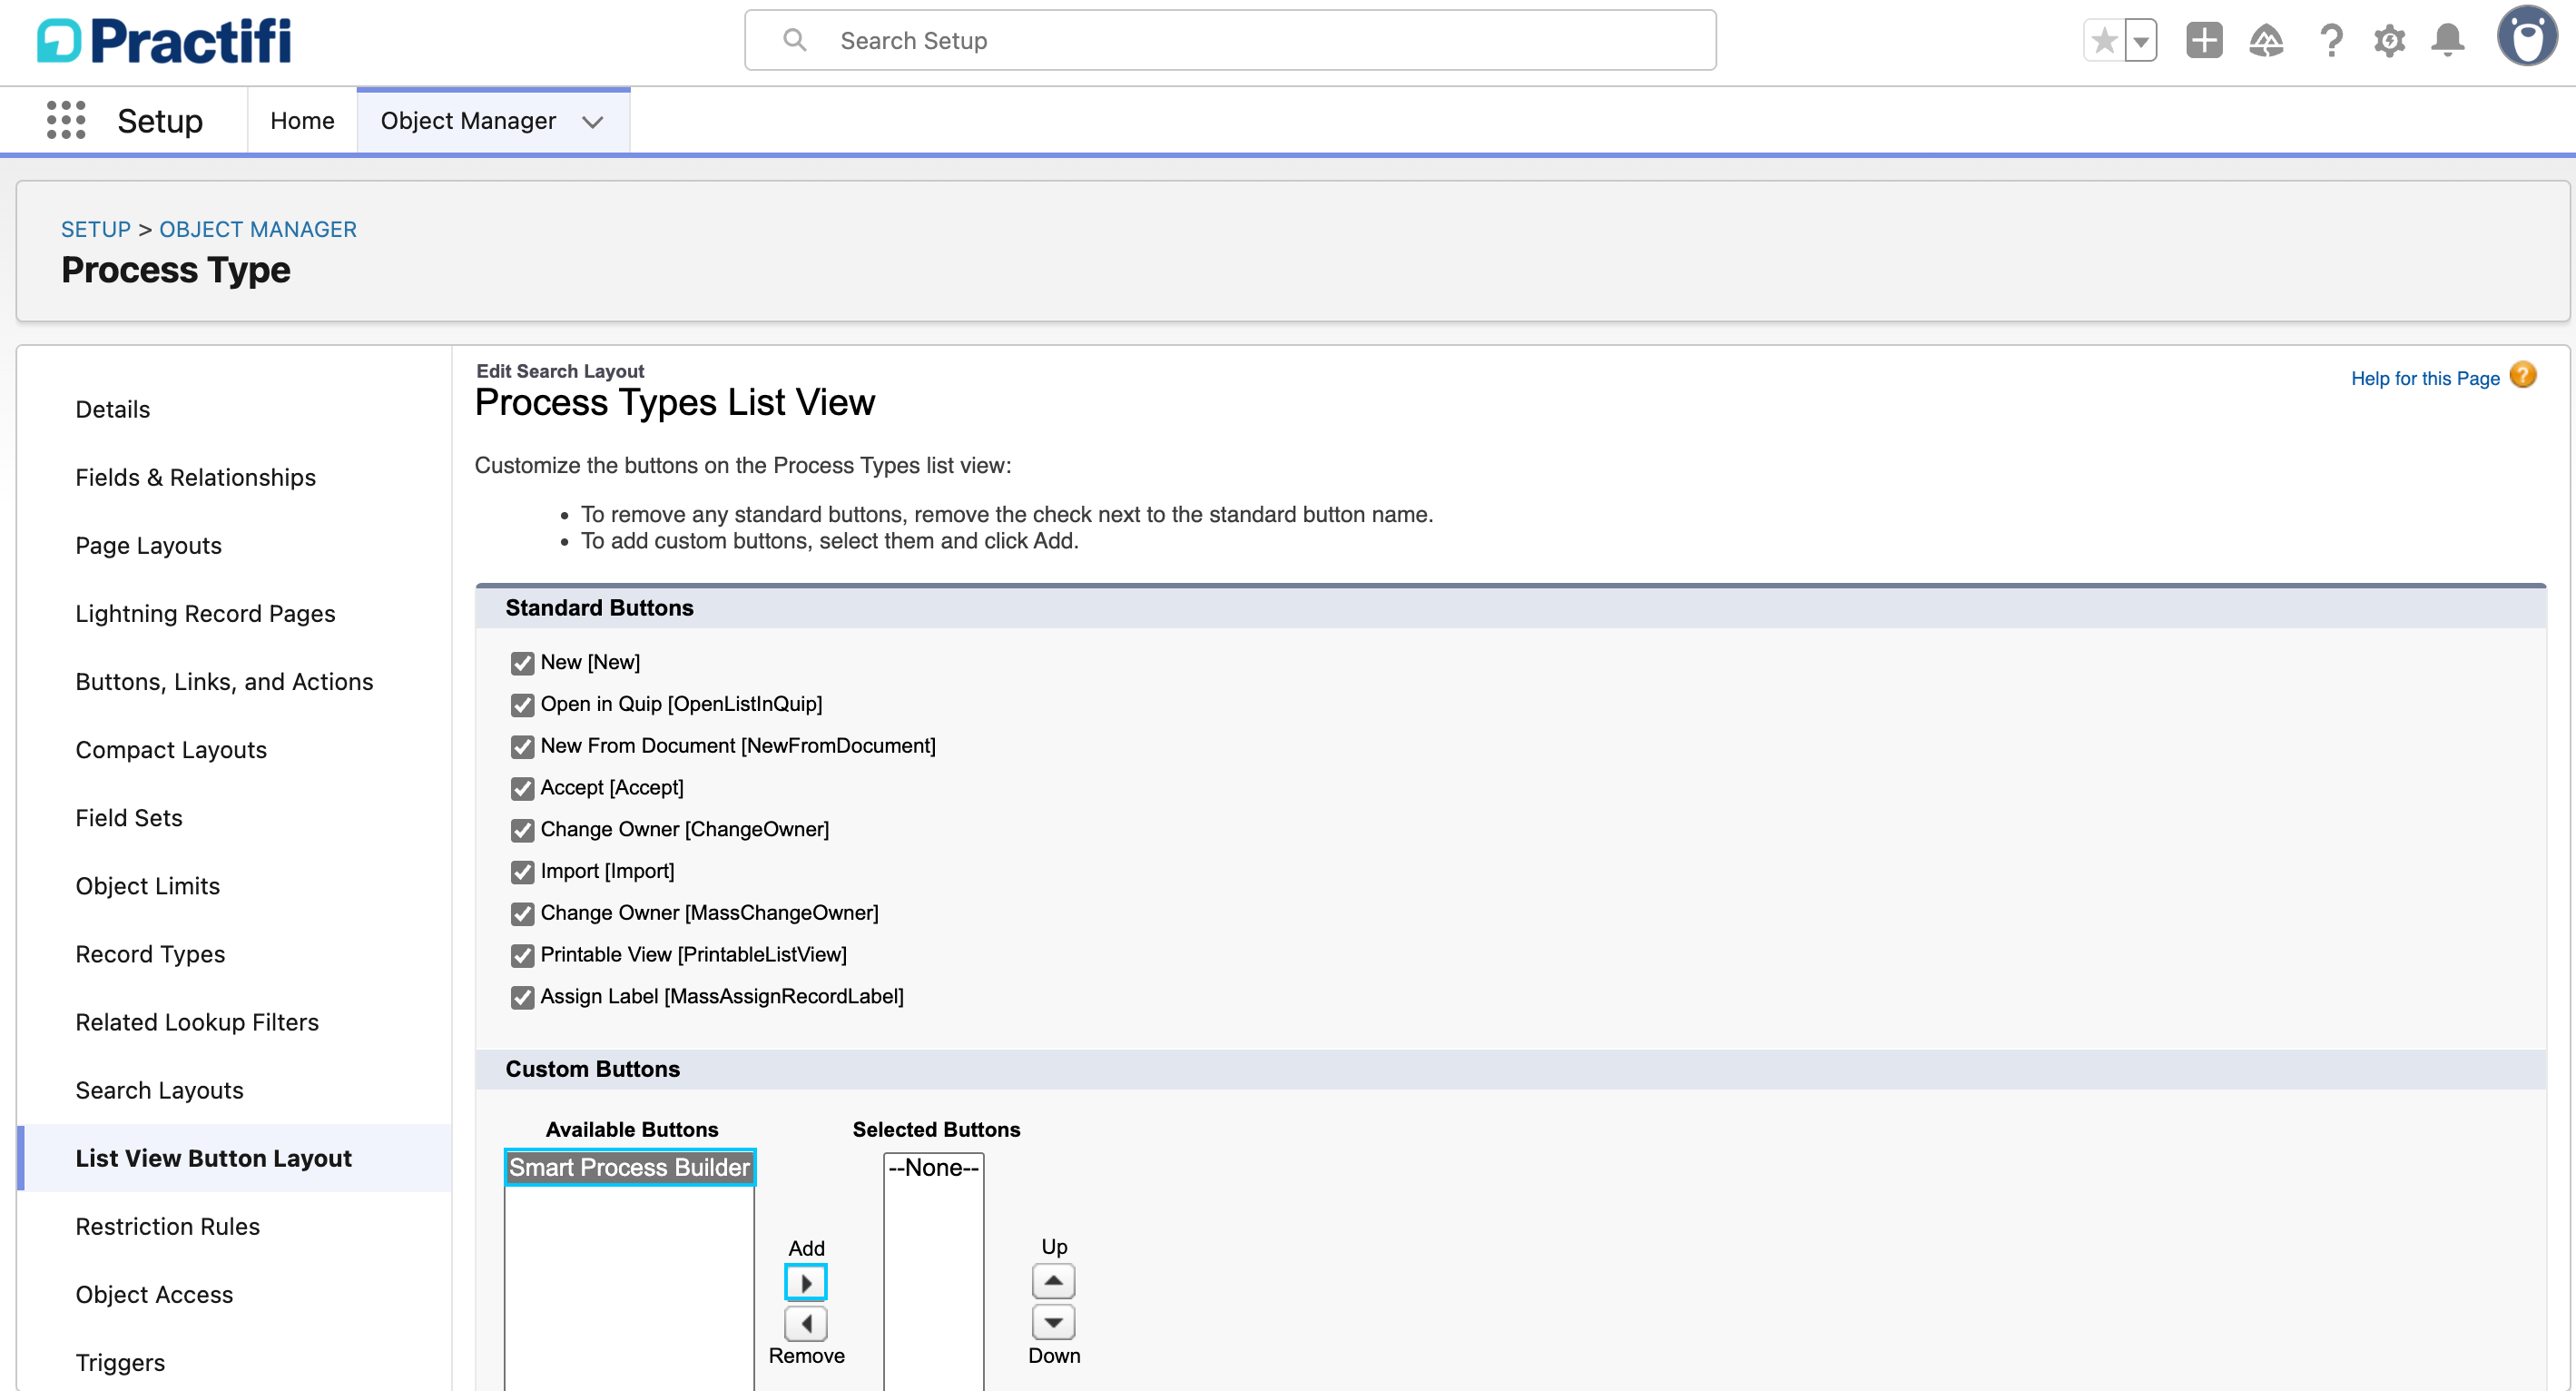Open Details in the sidebar
This screenshot has width=2576, height=1391.
[x=113, y=409]
